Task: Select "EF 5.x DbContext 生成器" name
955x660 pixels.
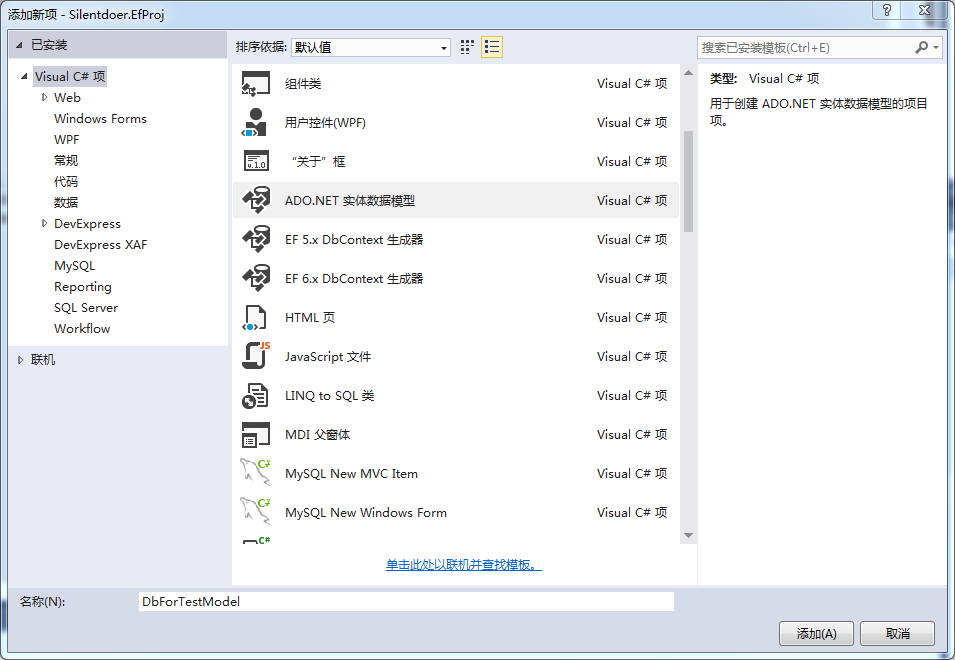Action: pos(354,239)
